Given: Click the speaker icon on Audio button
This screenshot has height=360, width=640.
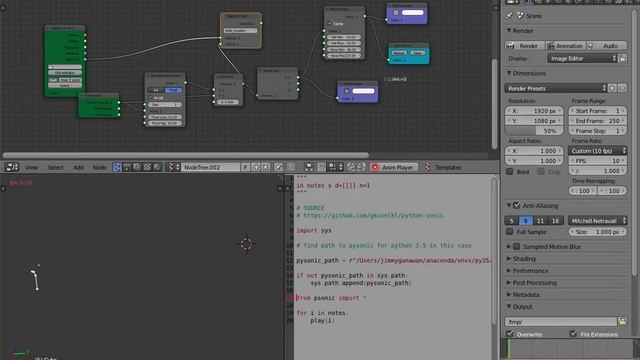Looking at the screenshot, I should point(591,46).
